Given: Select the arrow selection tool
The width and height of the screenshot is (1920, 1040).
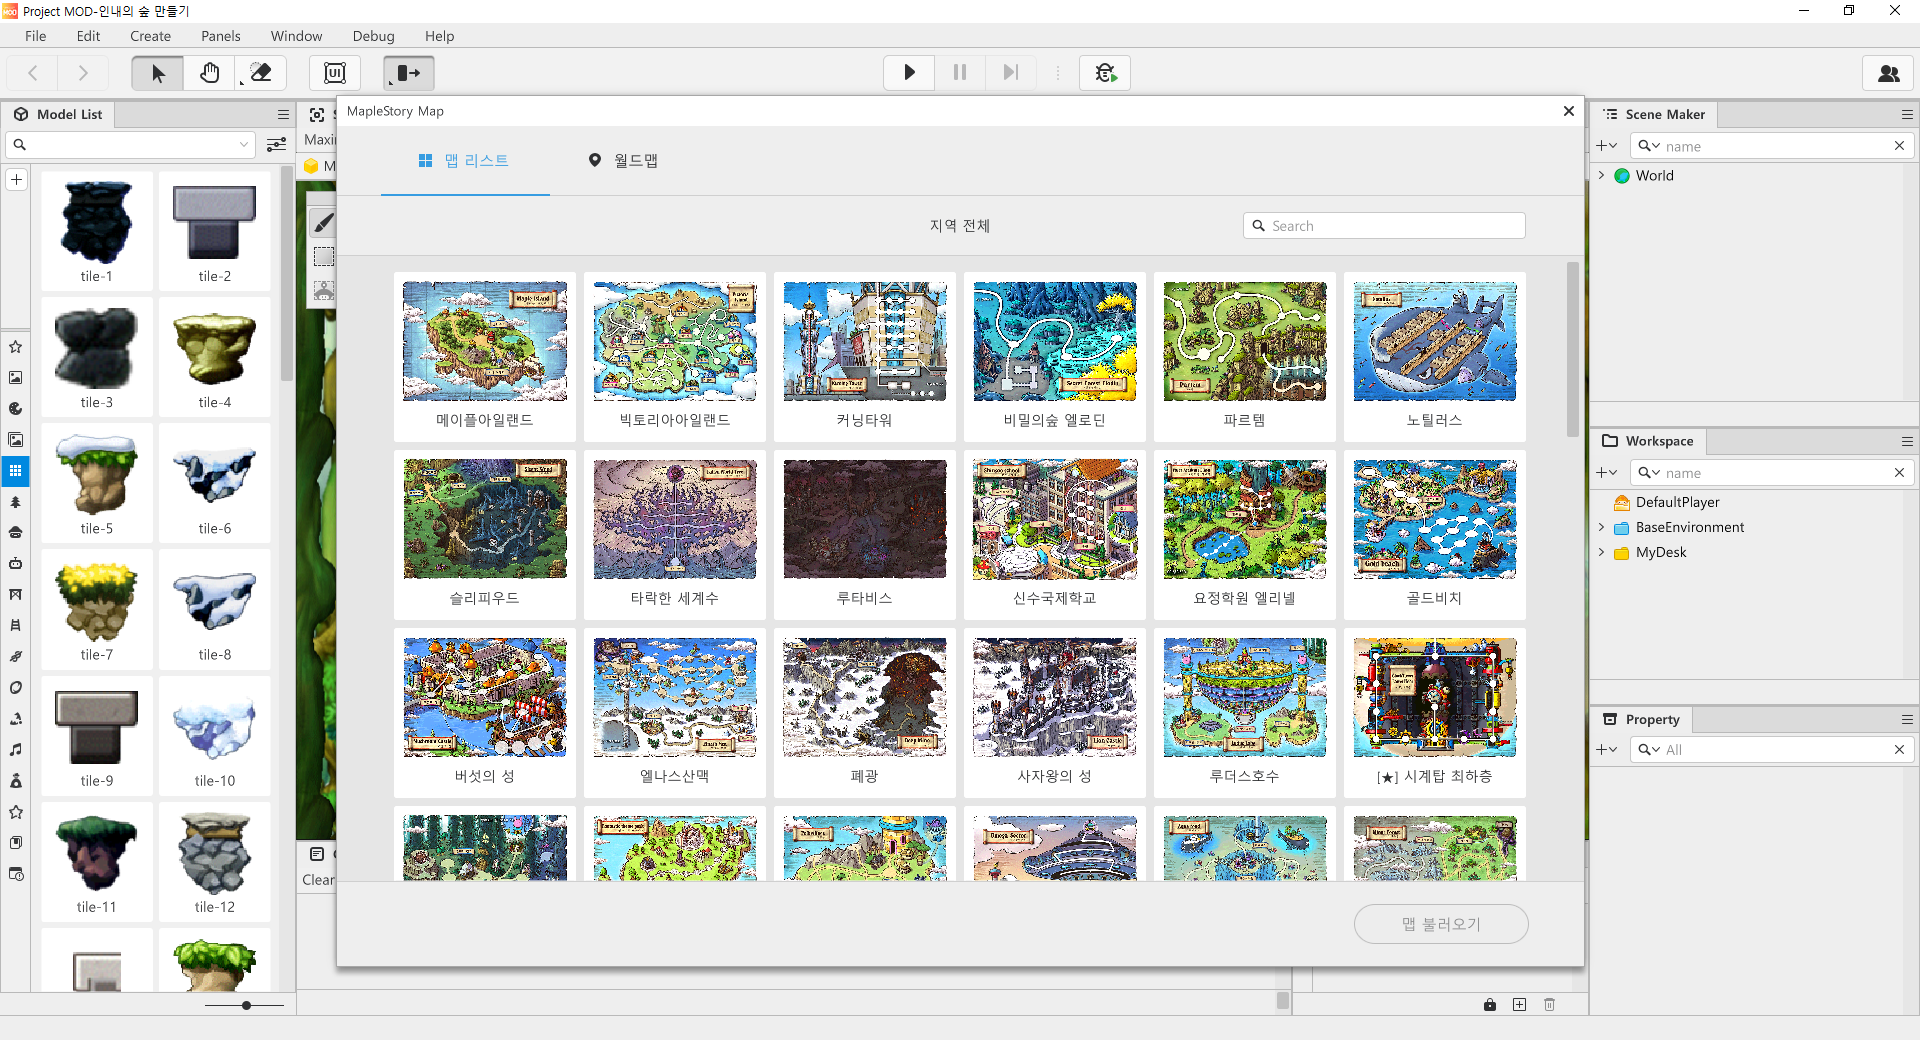Looking at the screenshot, I should click(x=158, y=73).
